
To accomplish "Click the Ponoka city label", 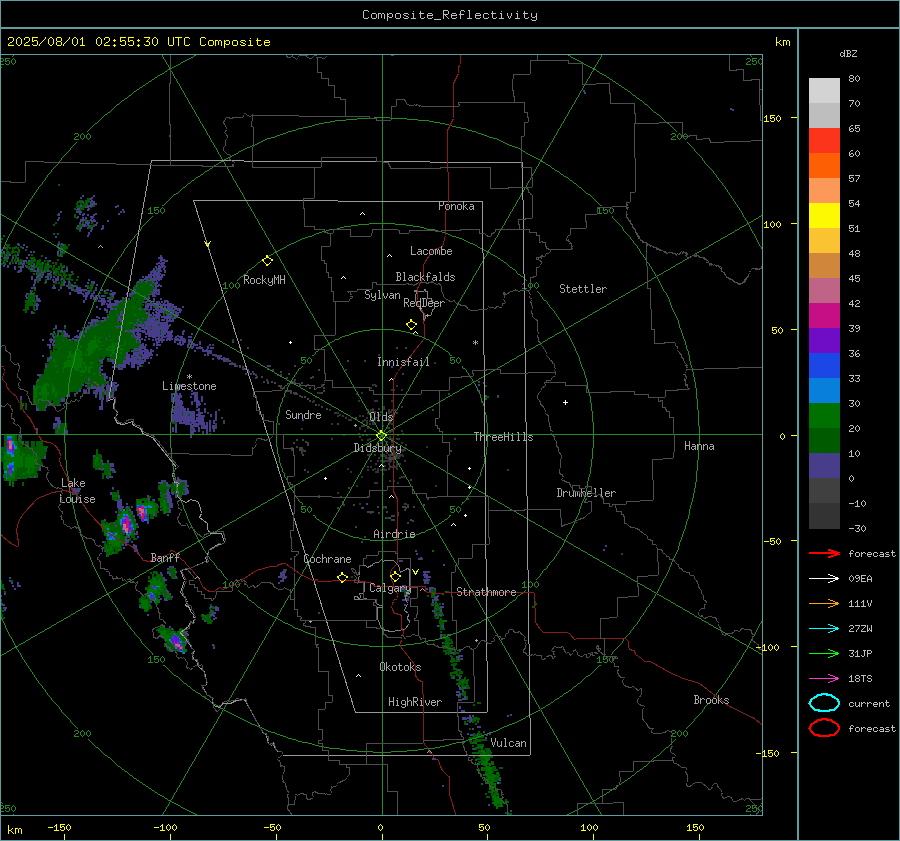I will click(456, 206).
